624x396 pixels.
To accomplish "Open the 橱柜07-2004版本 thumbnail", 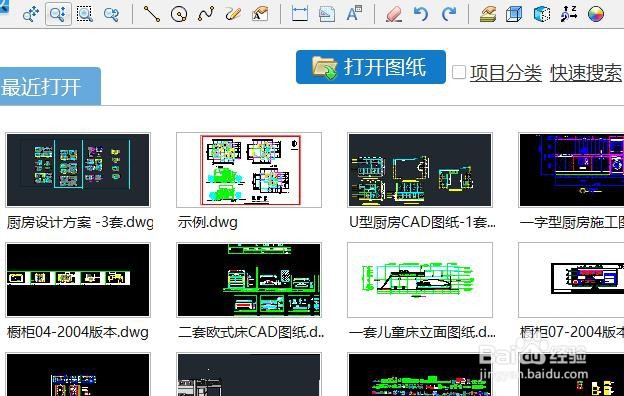I will (571, 280).
